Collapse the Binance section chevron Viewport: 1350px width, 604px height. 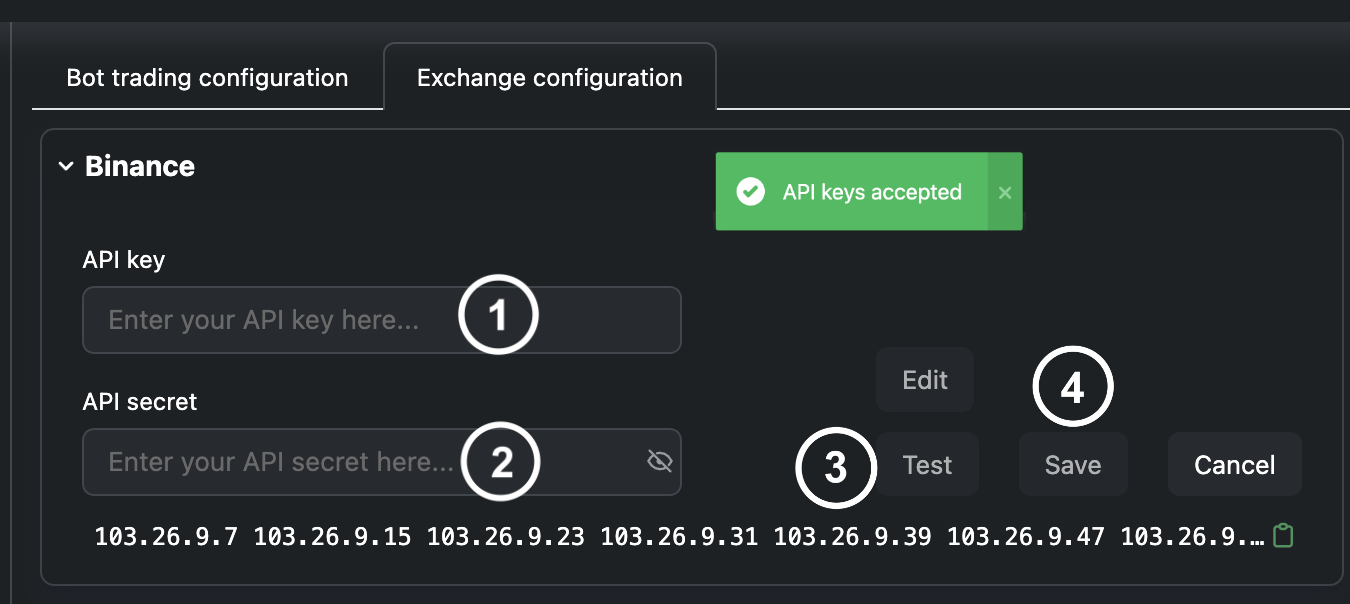tap(66, 166)
